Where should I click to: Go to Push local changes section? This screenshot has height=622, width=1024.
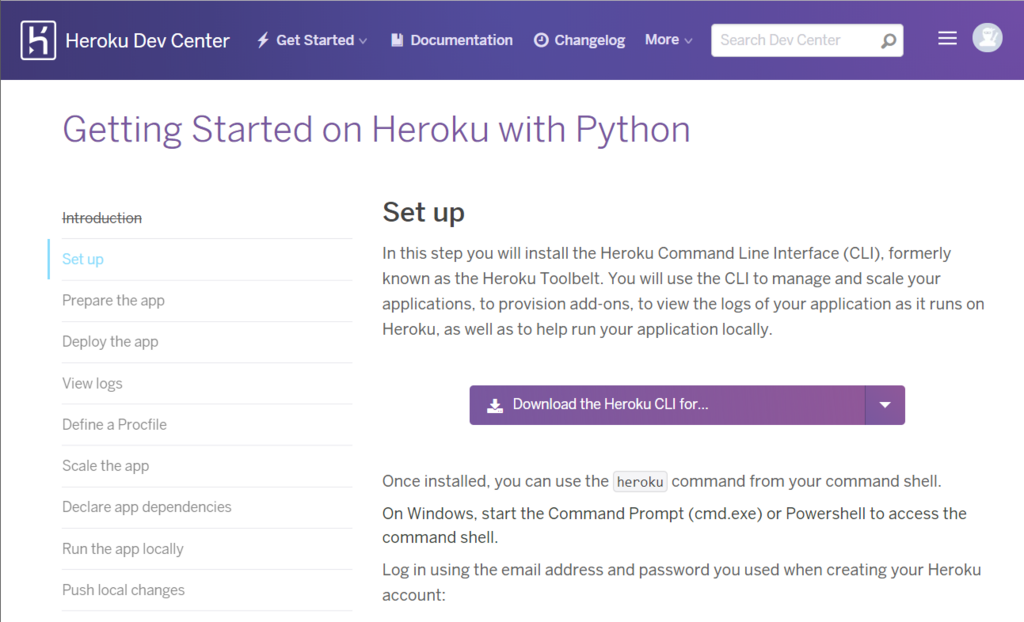(123, 590)
